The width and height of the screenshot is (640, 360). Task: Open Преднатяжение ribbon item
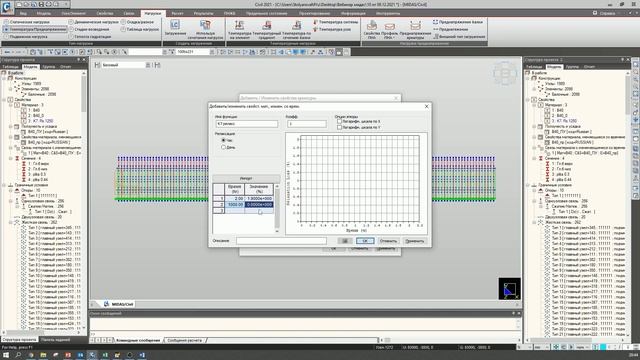click(x=451, y=29)
